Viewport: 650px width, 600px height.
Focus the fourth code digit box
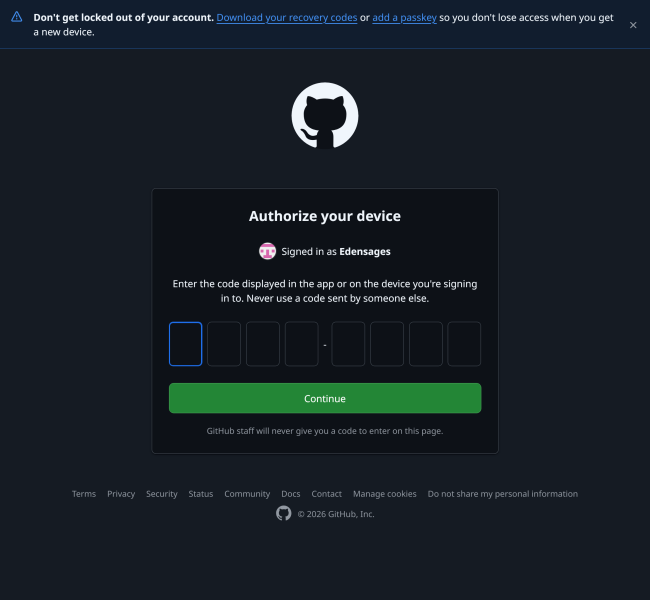coord(301,344)
